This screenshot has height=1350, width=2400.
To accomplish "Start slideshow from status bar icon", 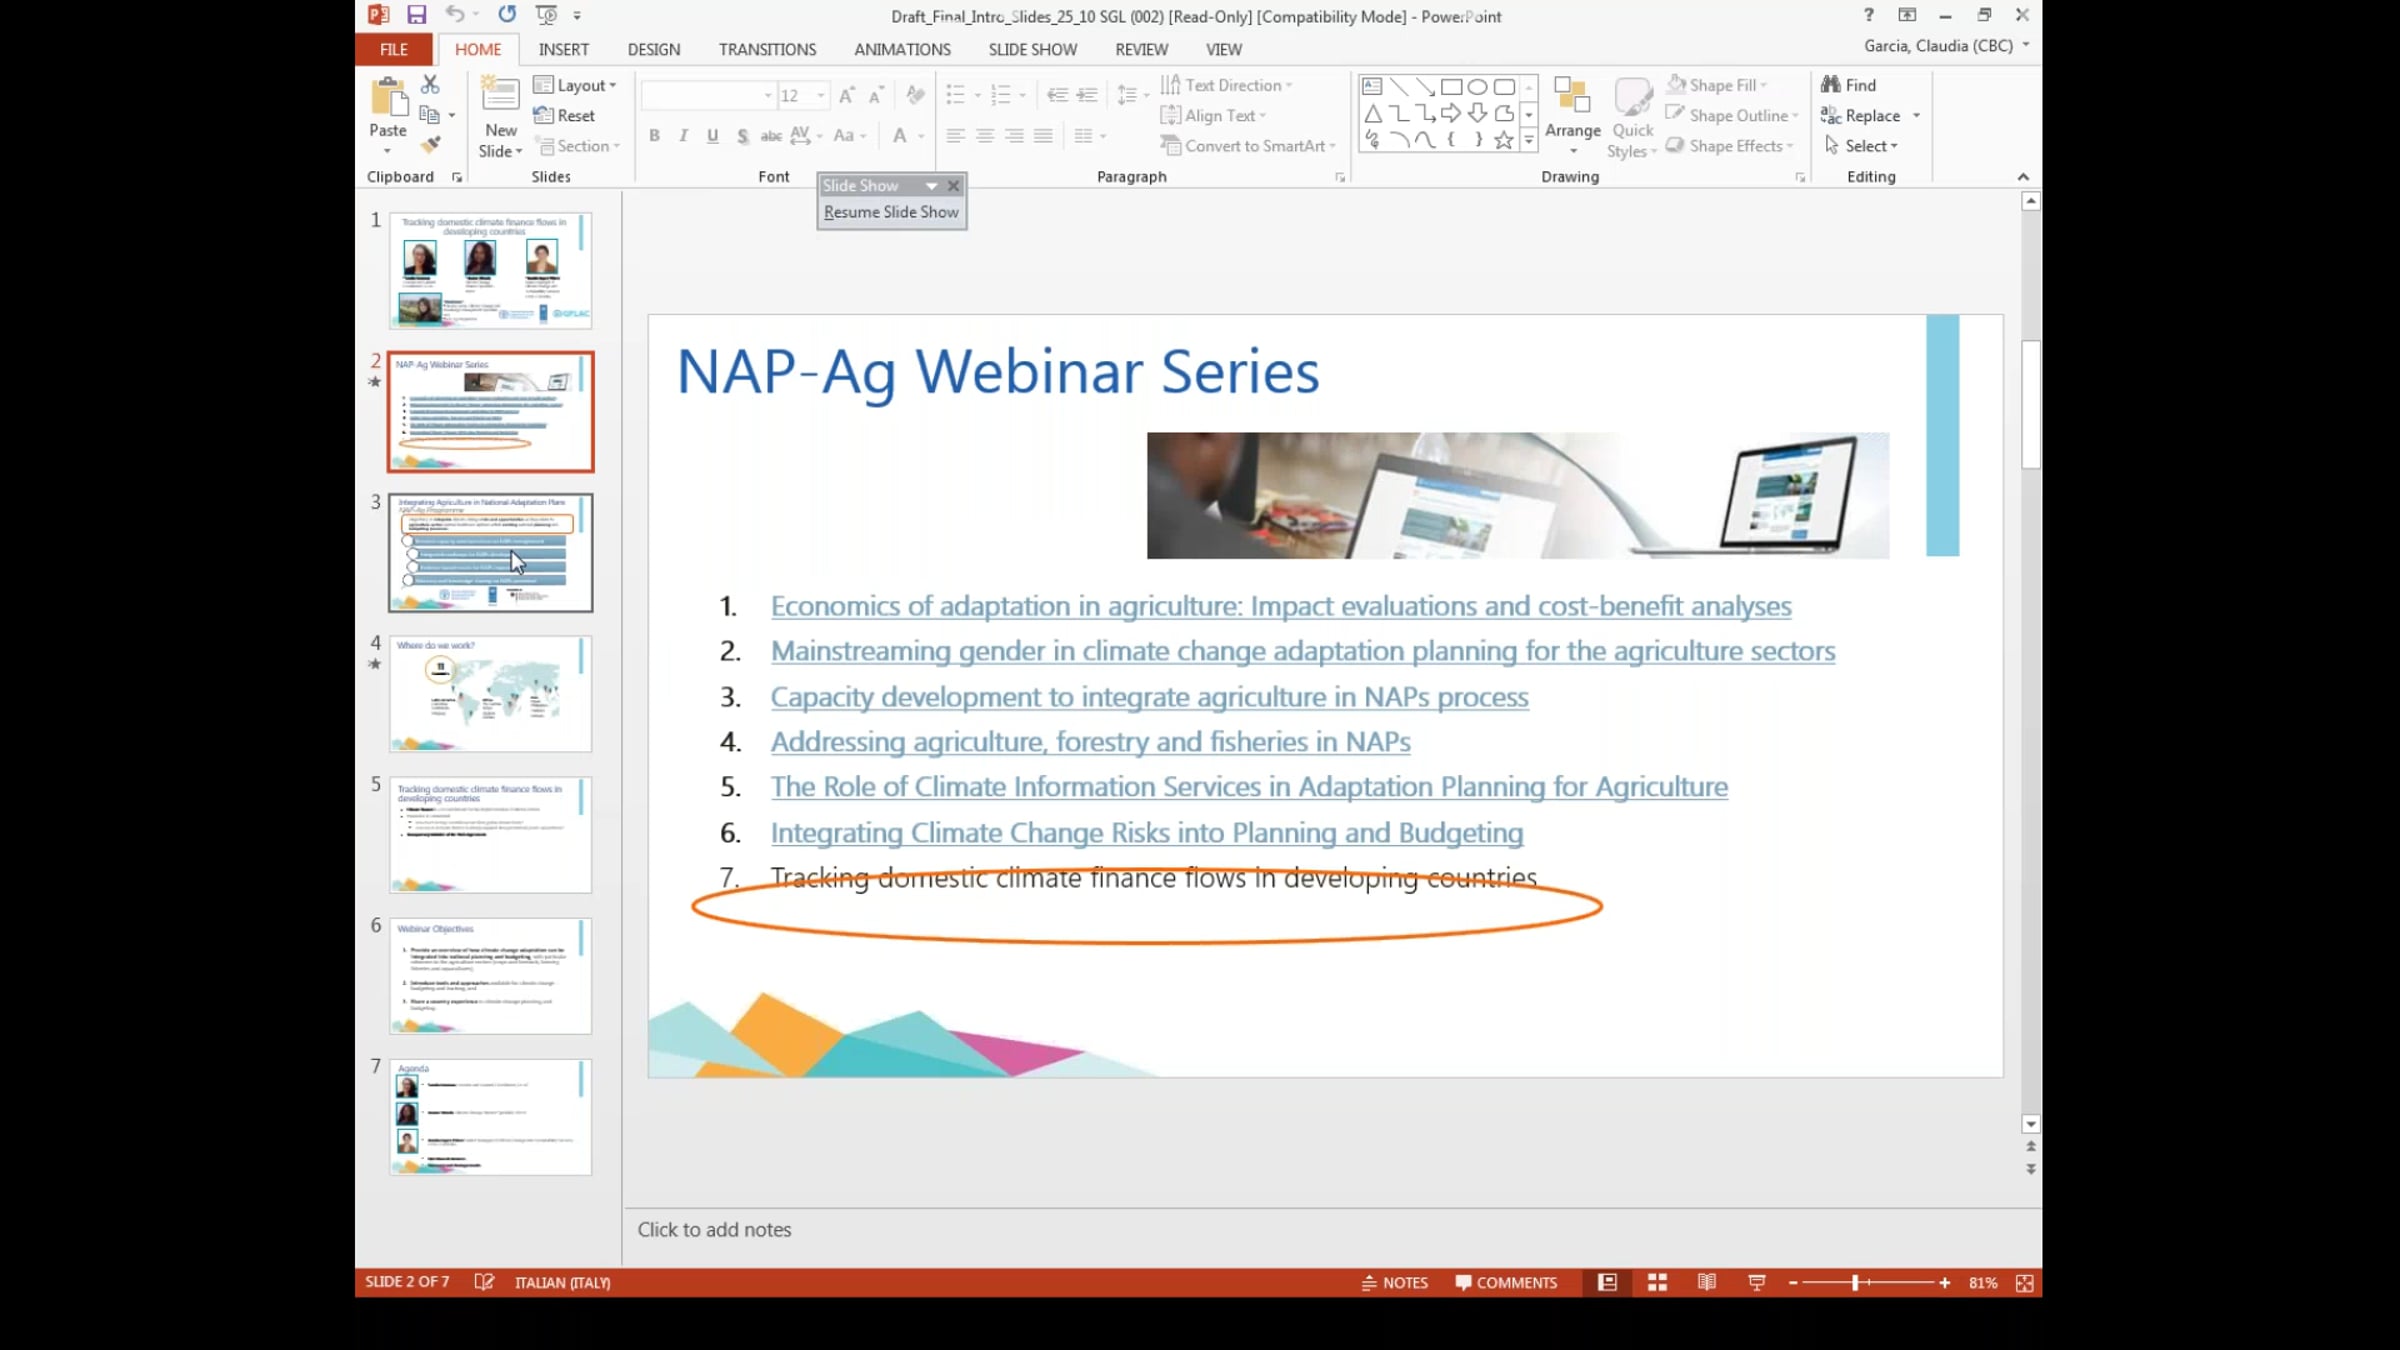I will (x=1757, y=1282).
